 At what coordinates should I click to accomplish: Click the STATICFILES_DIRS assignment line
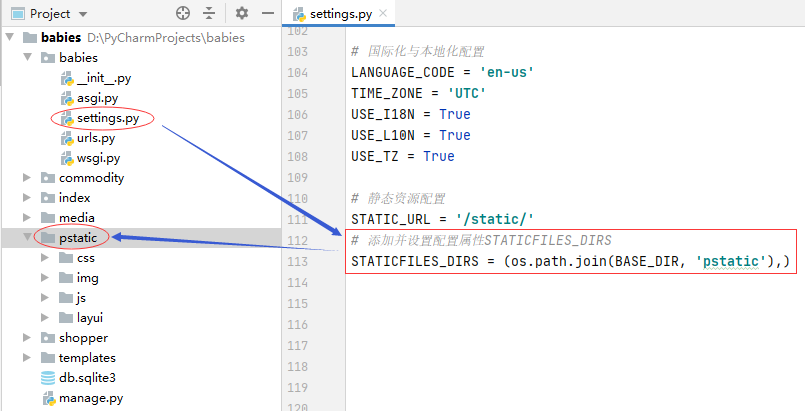(x=570, y=261)
